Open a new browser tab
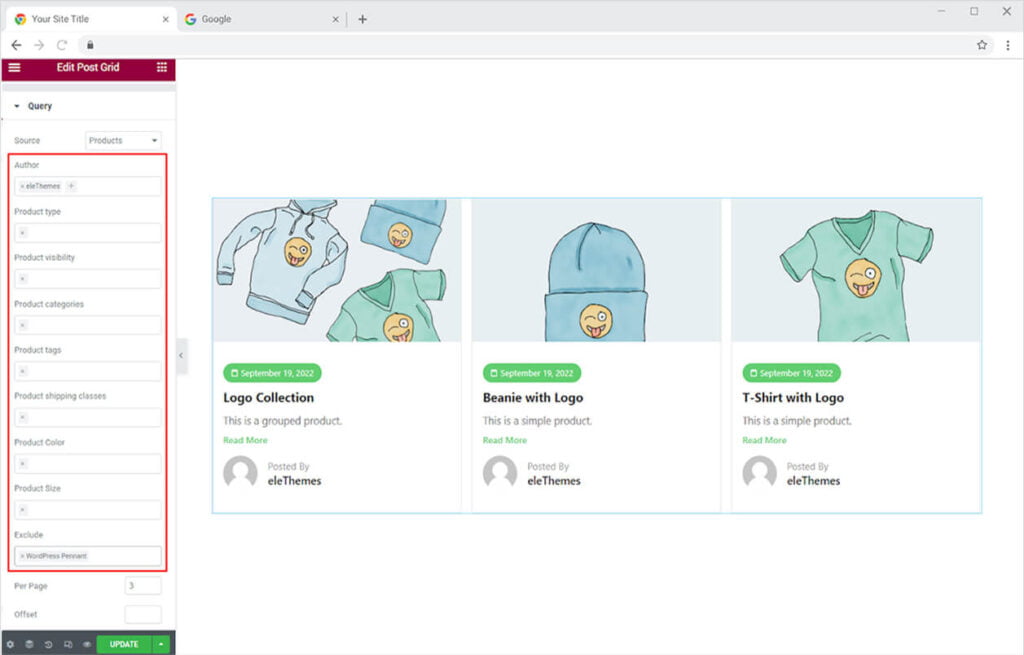This screenshot has height=655, width=1024. point(362,19)
